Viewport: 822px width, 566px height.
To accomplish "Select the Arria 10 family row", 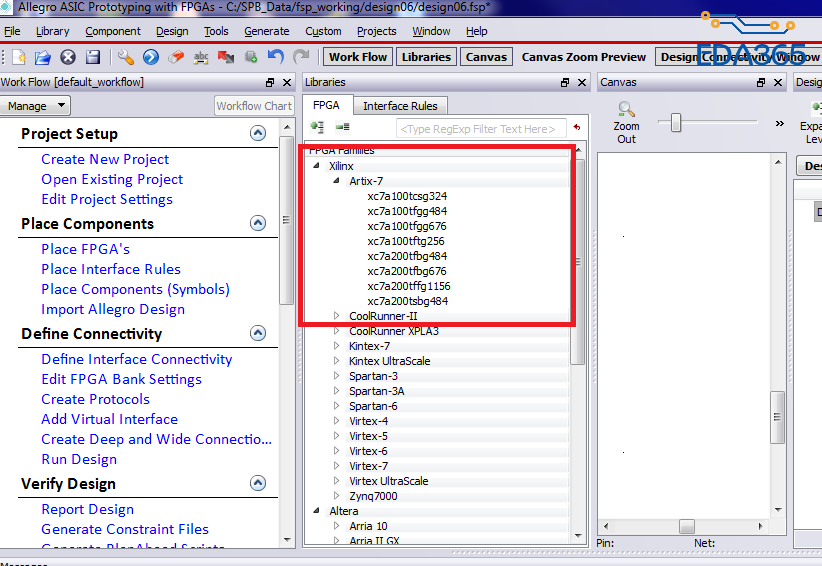I will pos(368,526).
